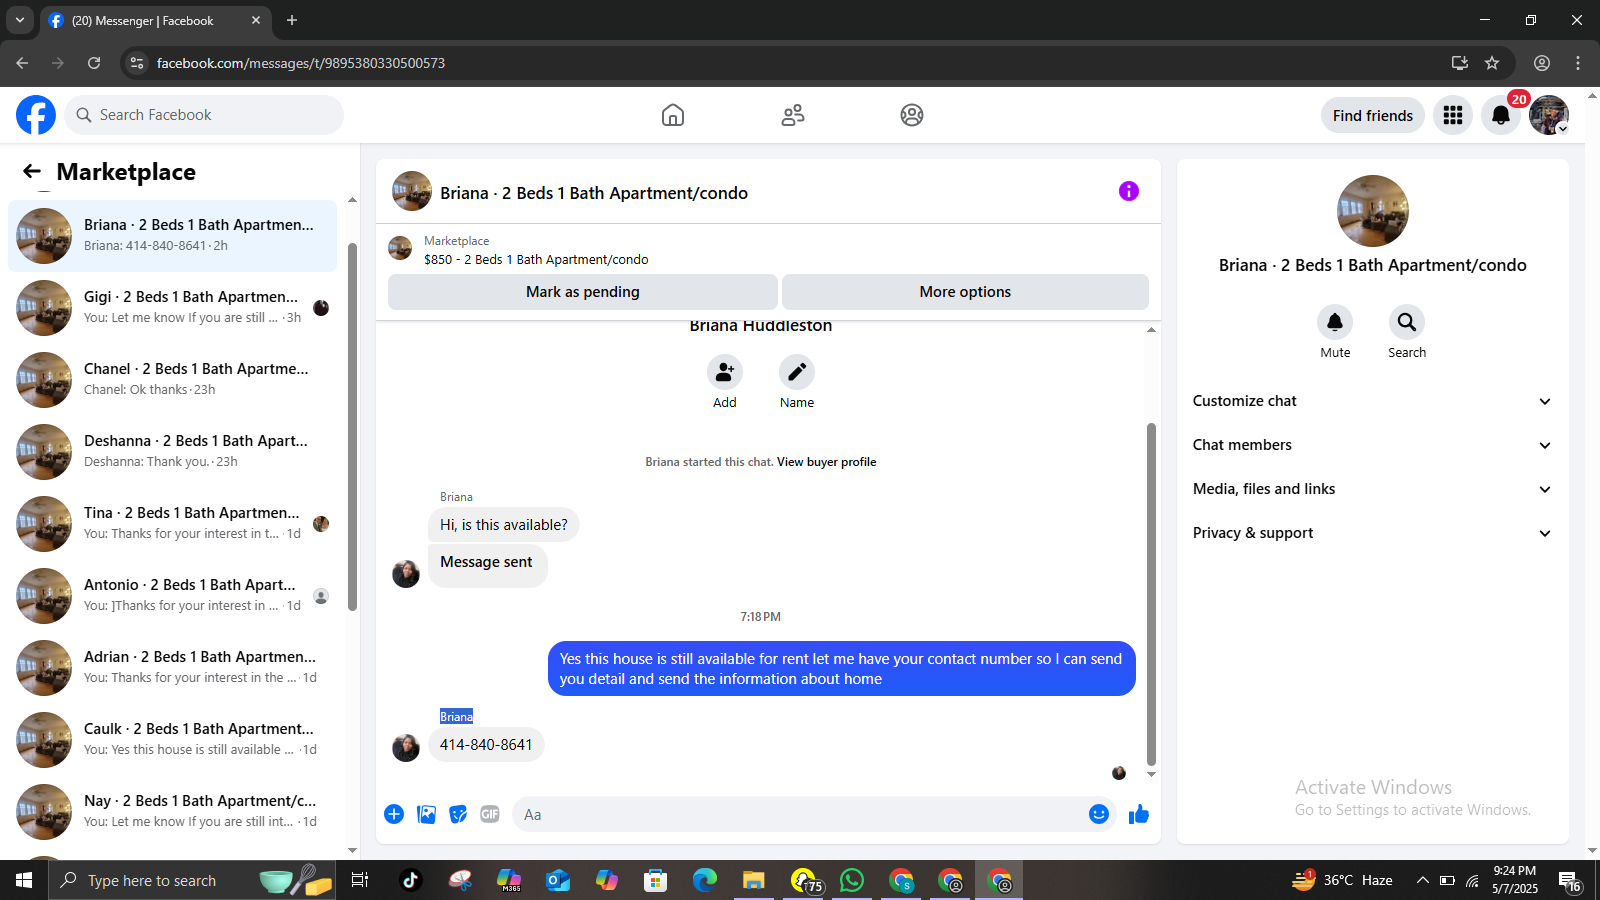Click the 414-840-8641 message bubble
Screen dimensions: 1600x900
[x=486, y=745]
